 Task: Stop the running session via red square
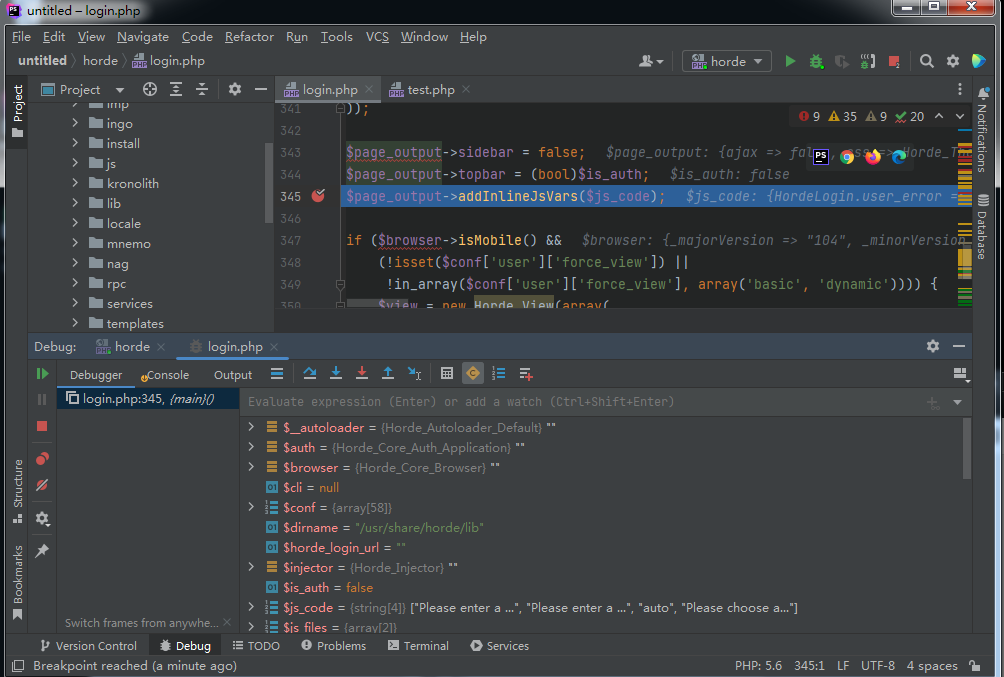tap(894, 61)
